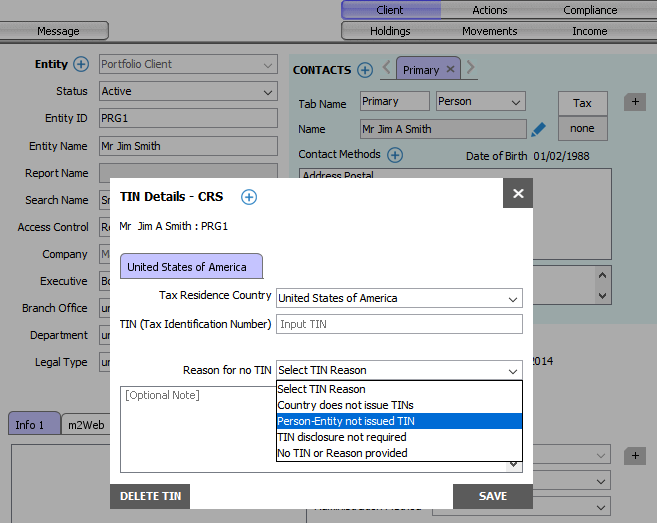Click the plus icon beside Contact Methods
The image size is (657, 523).
tap(395, 155)
